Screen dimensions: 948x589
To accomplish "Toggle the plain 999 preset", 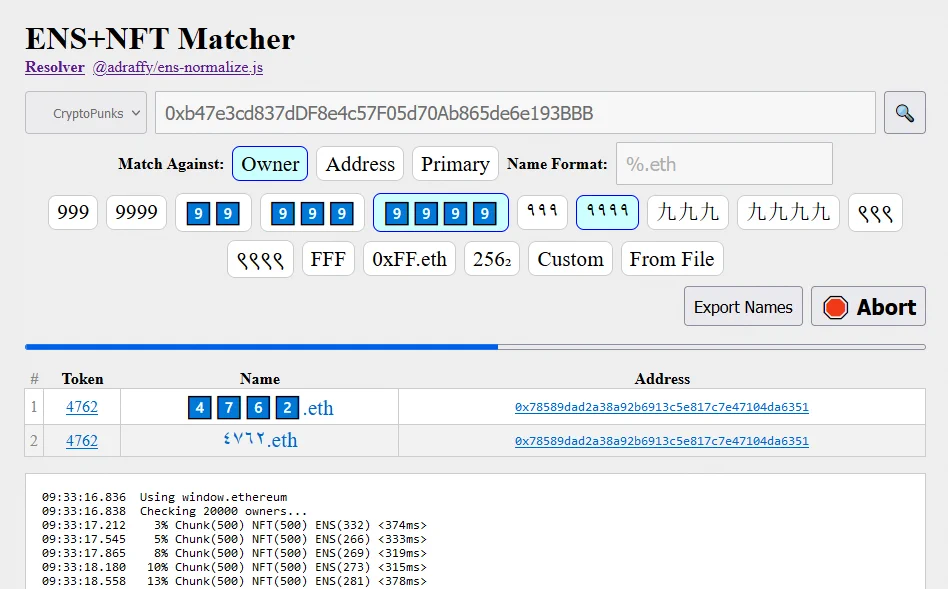I will point(73,212).
